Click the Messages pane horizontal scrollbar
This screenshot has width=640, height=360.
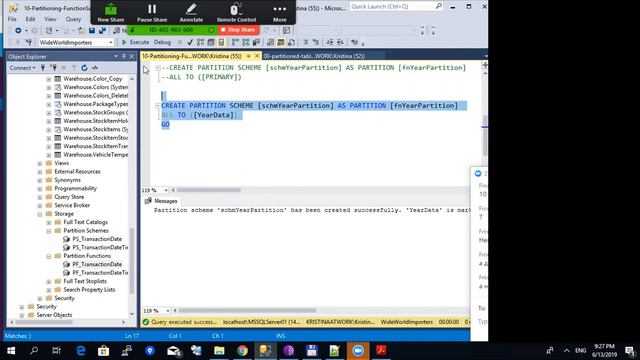[x=247, y=311]
